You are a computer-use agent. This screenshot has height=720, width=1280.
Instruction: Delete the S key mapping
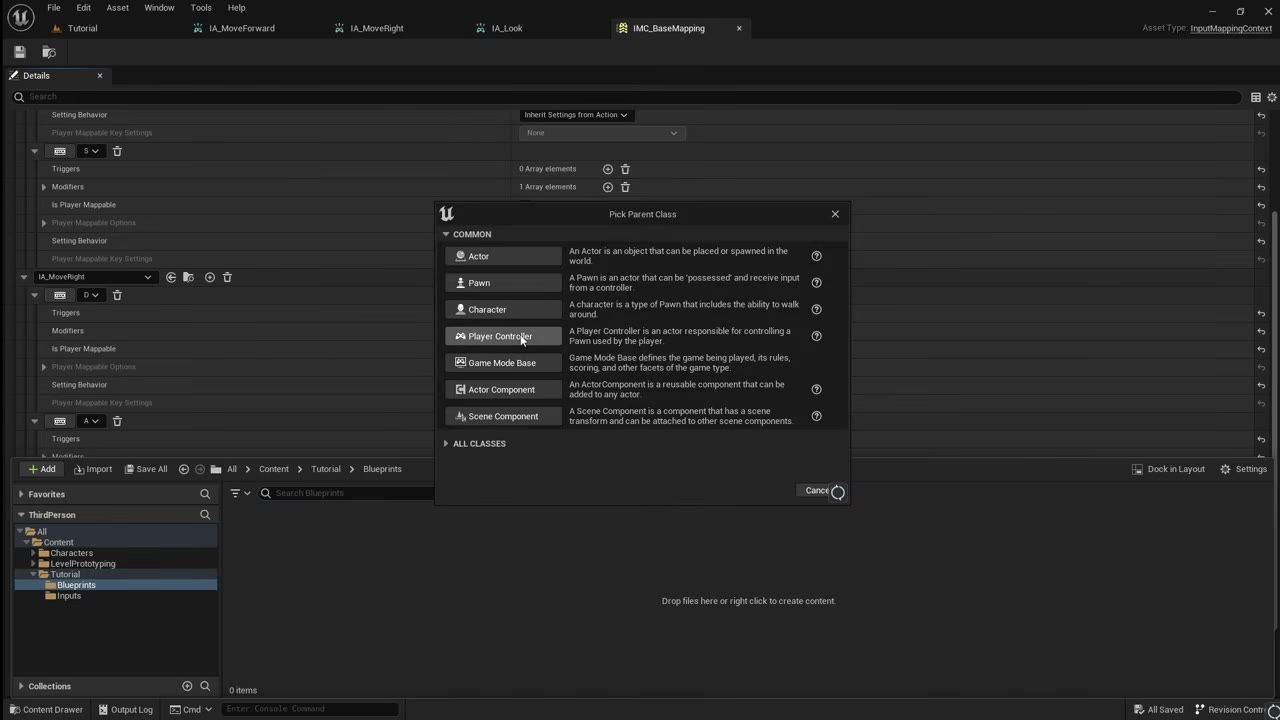[117, 151]
